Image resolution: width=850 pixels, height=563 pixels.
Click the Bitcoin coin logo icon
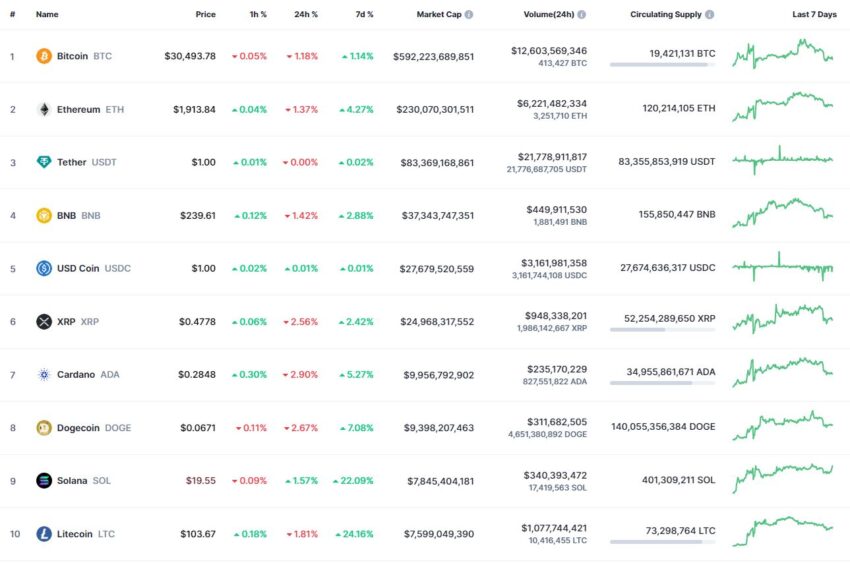pyautogui.click(x=44, y=56)
